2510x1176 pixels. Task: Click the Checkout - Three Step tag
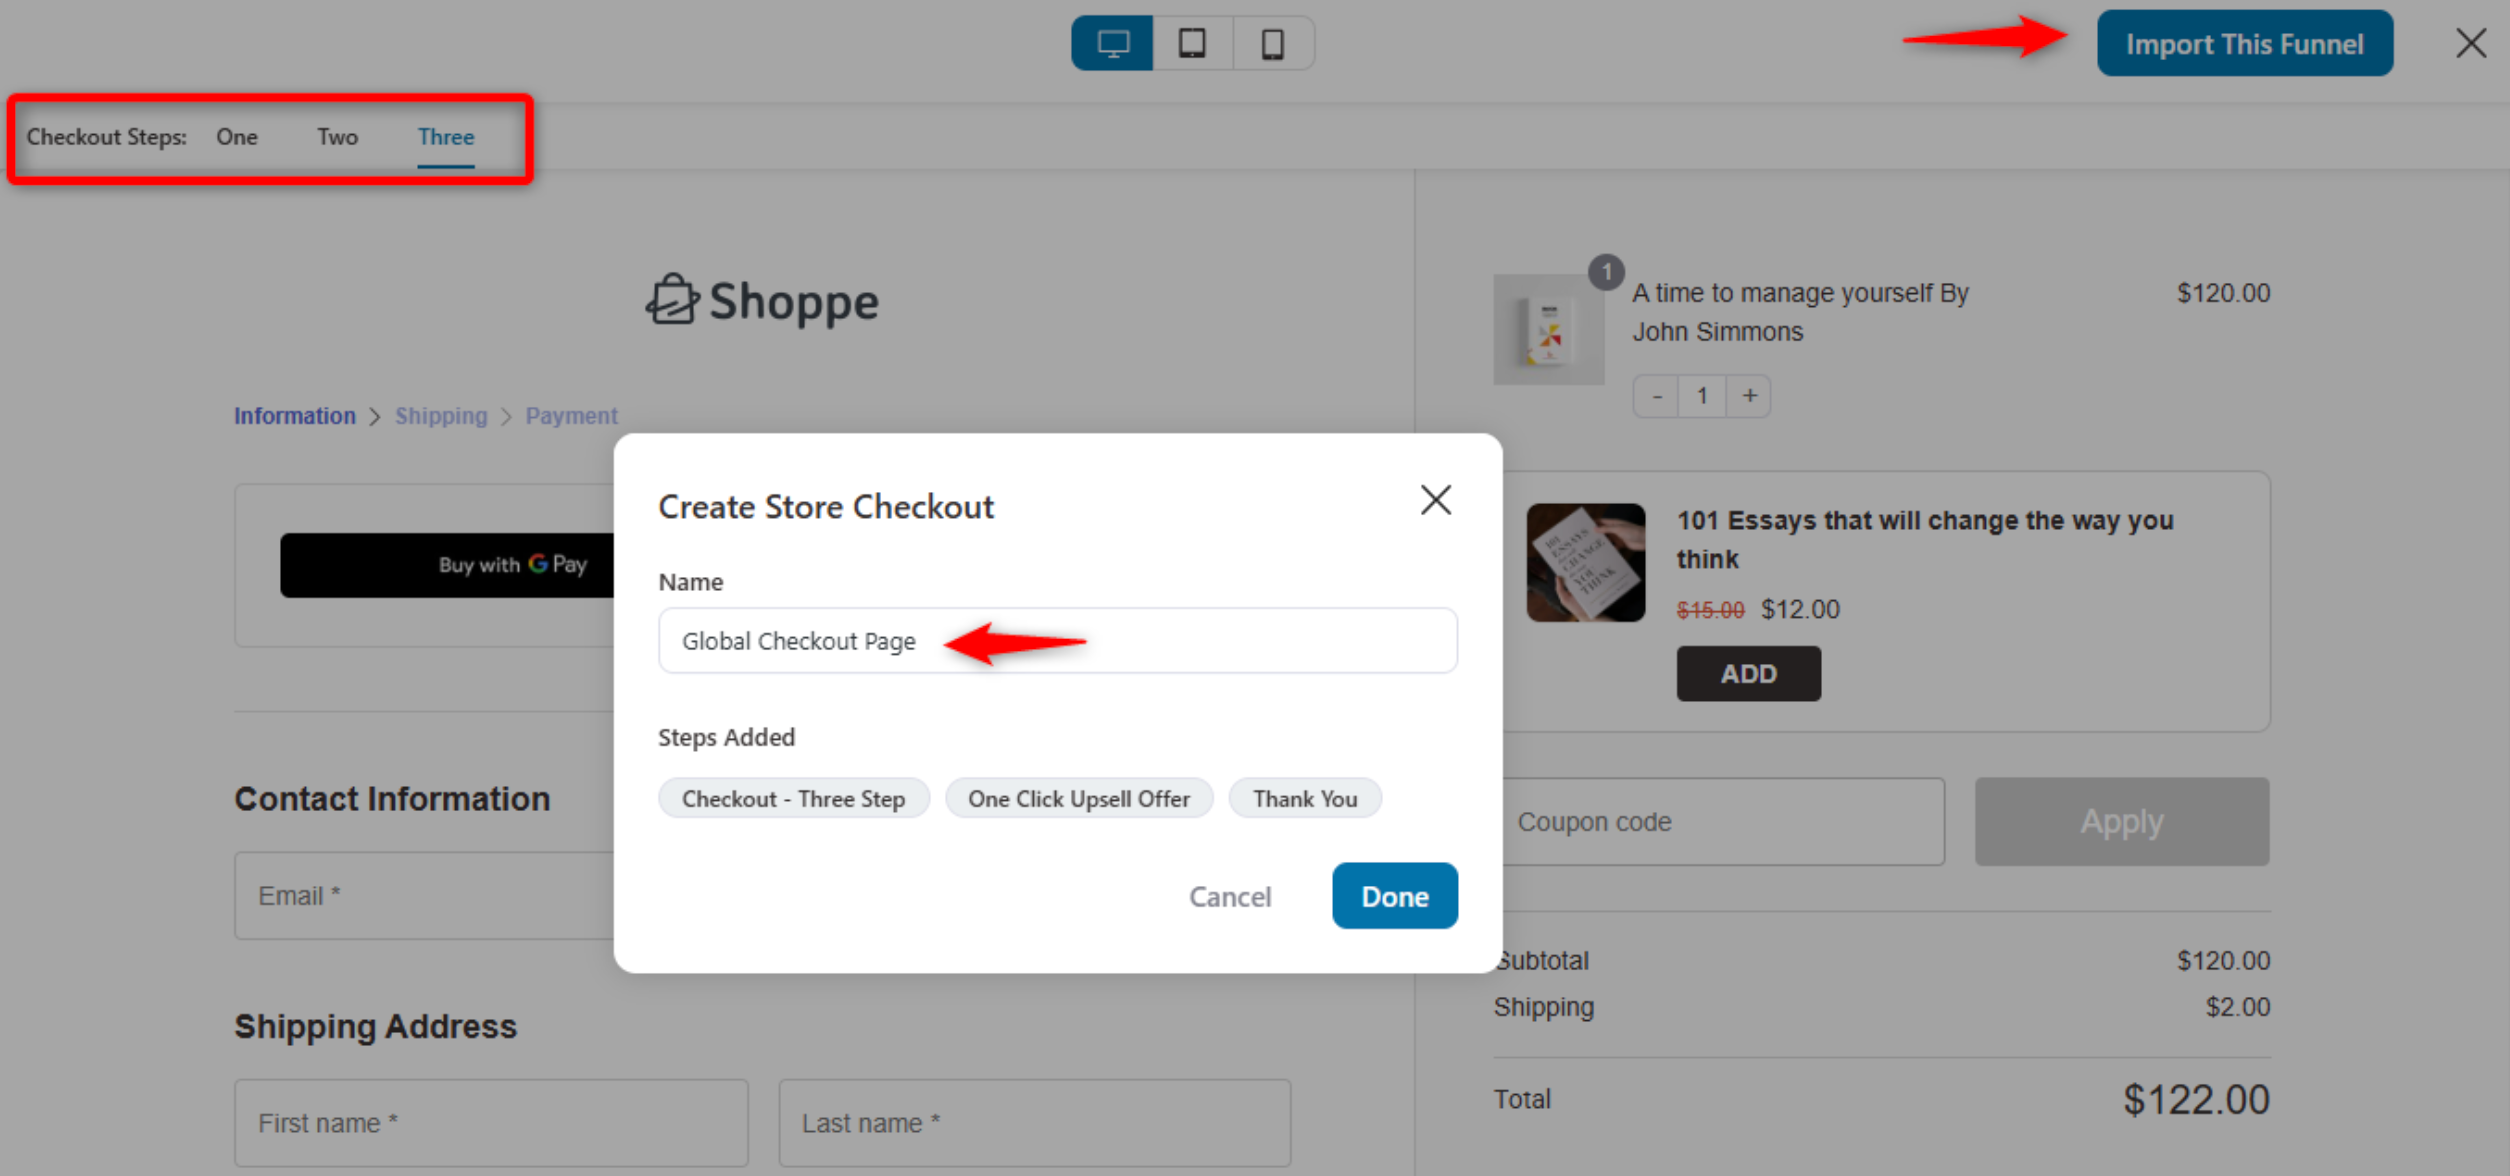pyautogui.click(x=791, y=798)
